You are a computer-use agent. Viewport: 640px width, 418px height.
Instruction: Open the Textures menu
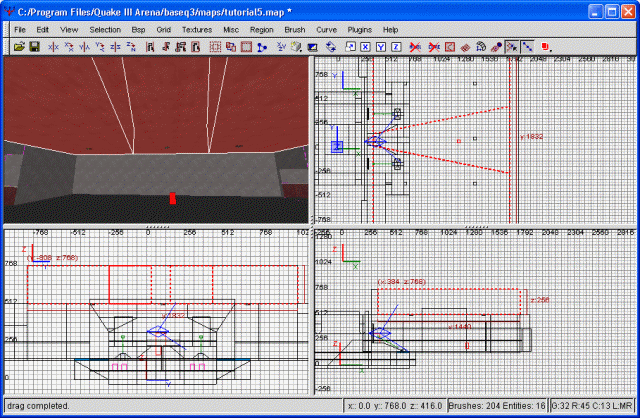197,30
